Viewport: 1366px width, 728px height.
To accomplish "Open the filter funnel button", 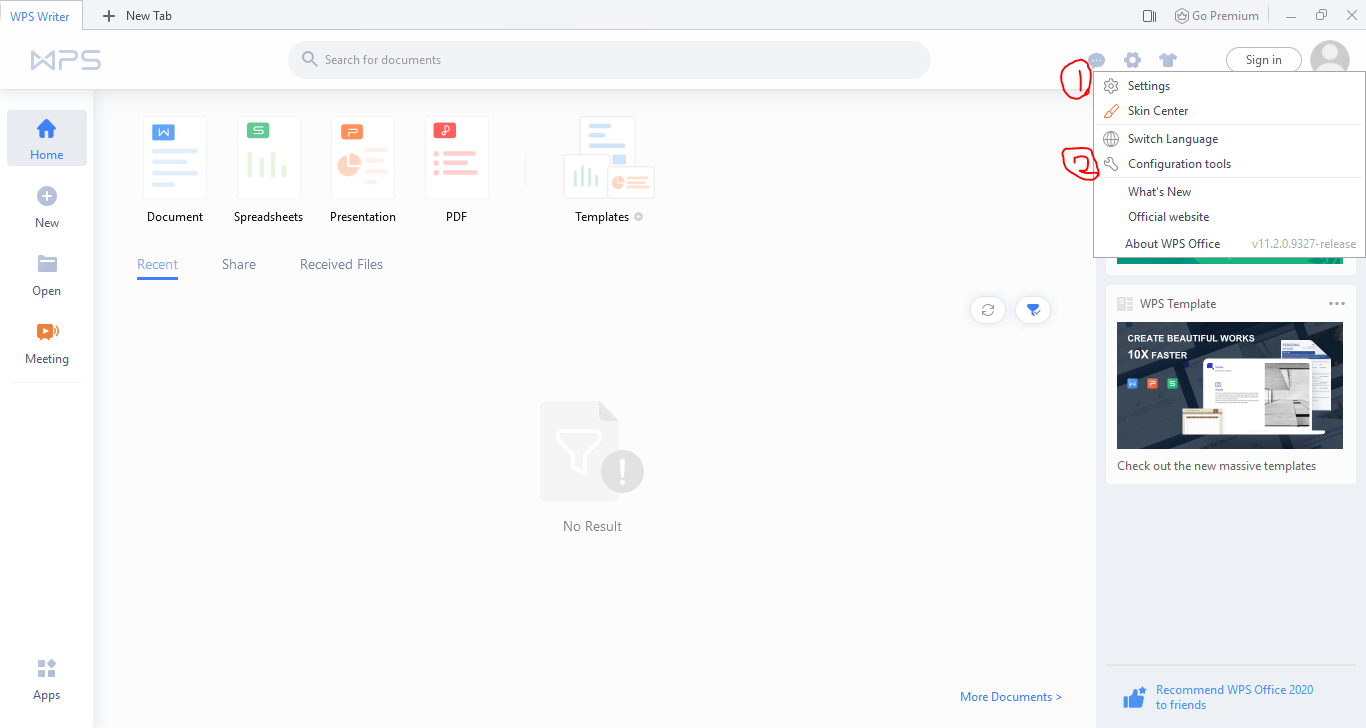I will [1033, 310].
